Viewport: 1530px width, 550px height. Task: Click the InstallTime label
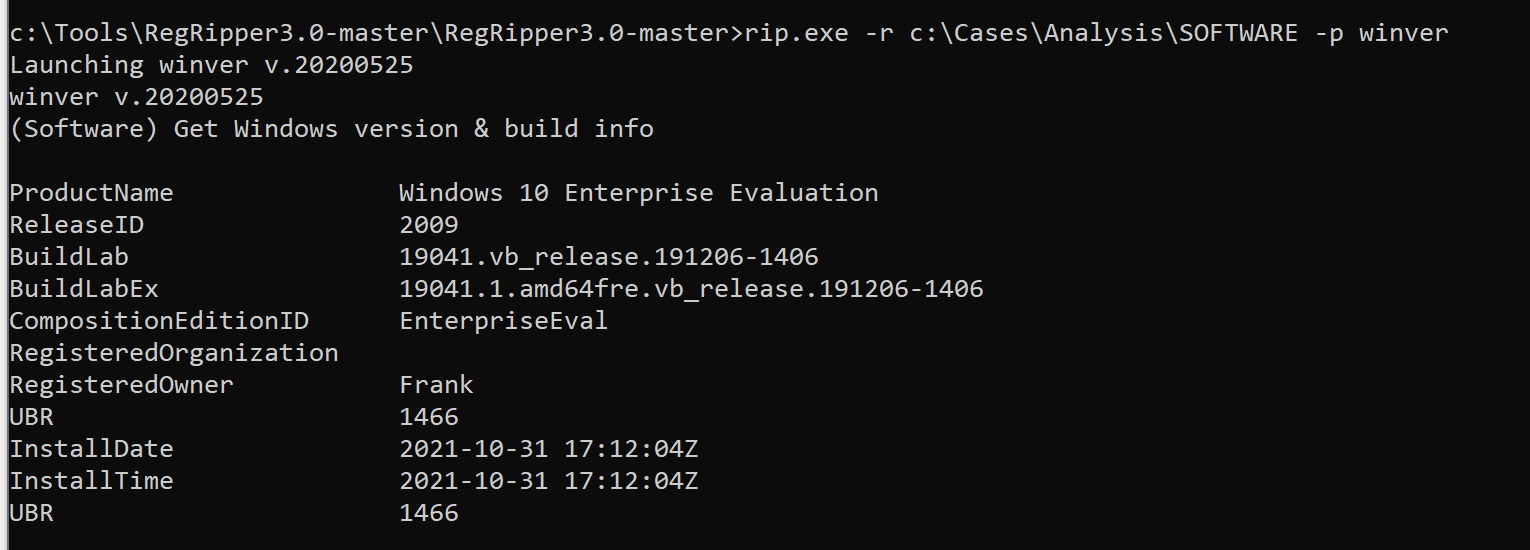91,481
